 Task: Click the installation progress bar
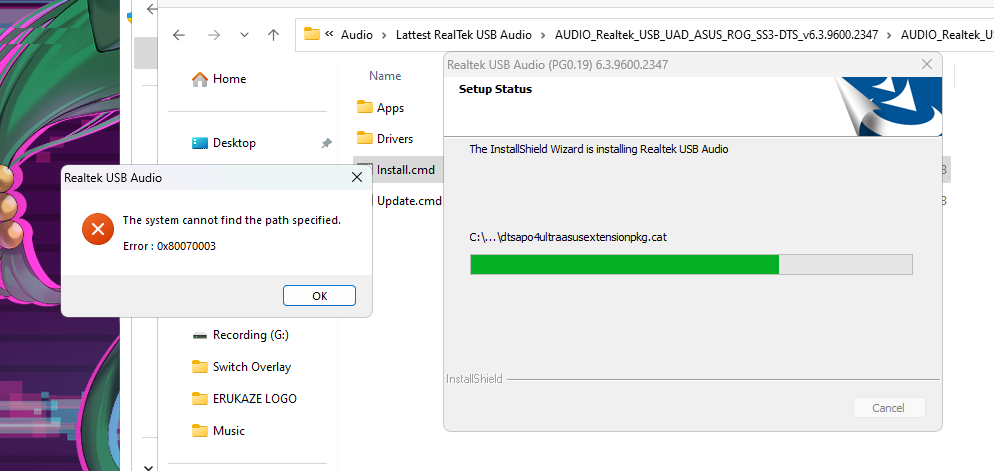691,264
